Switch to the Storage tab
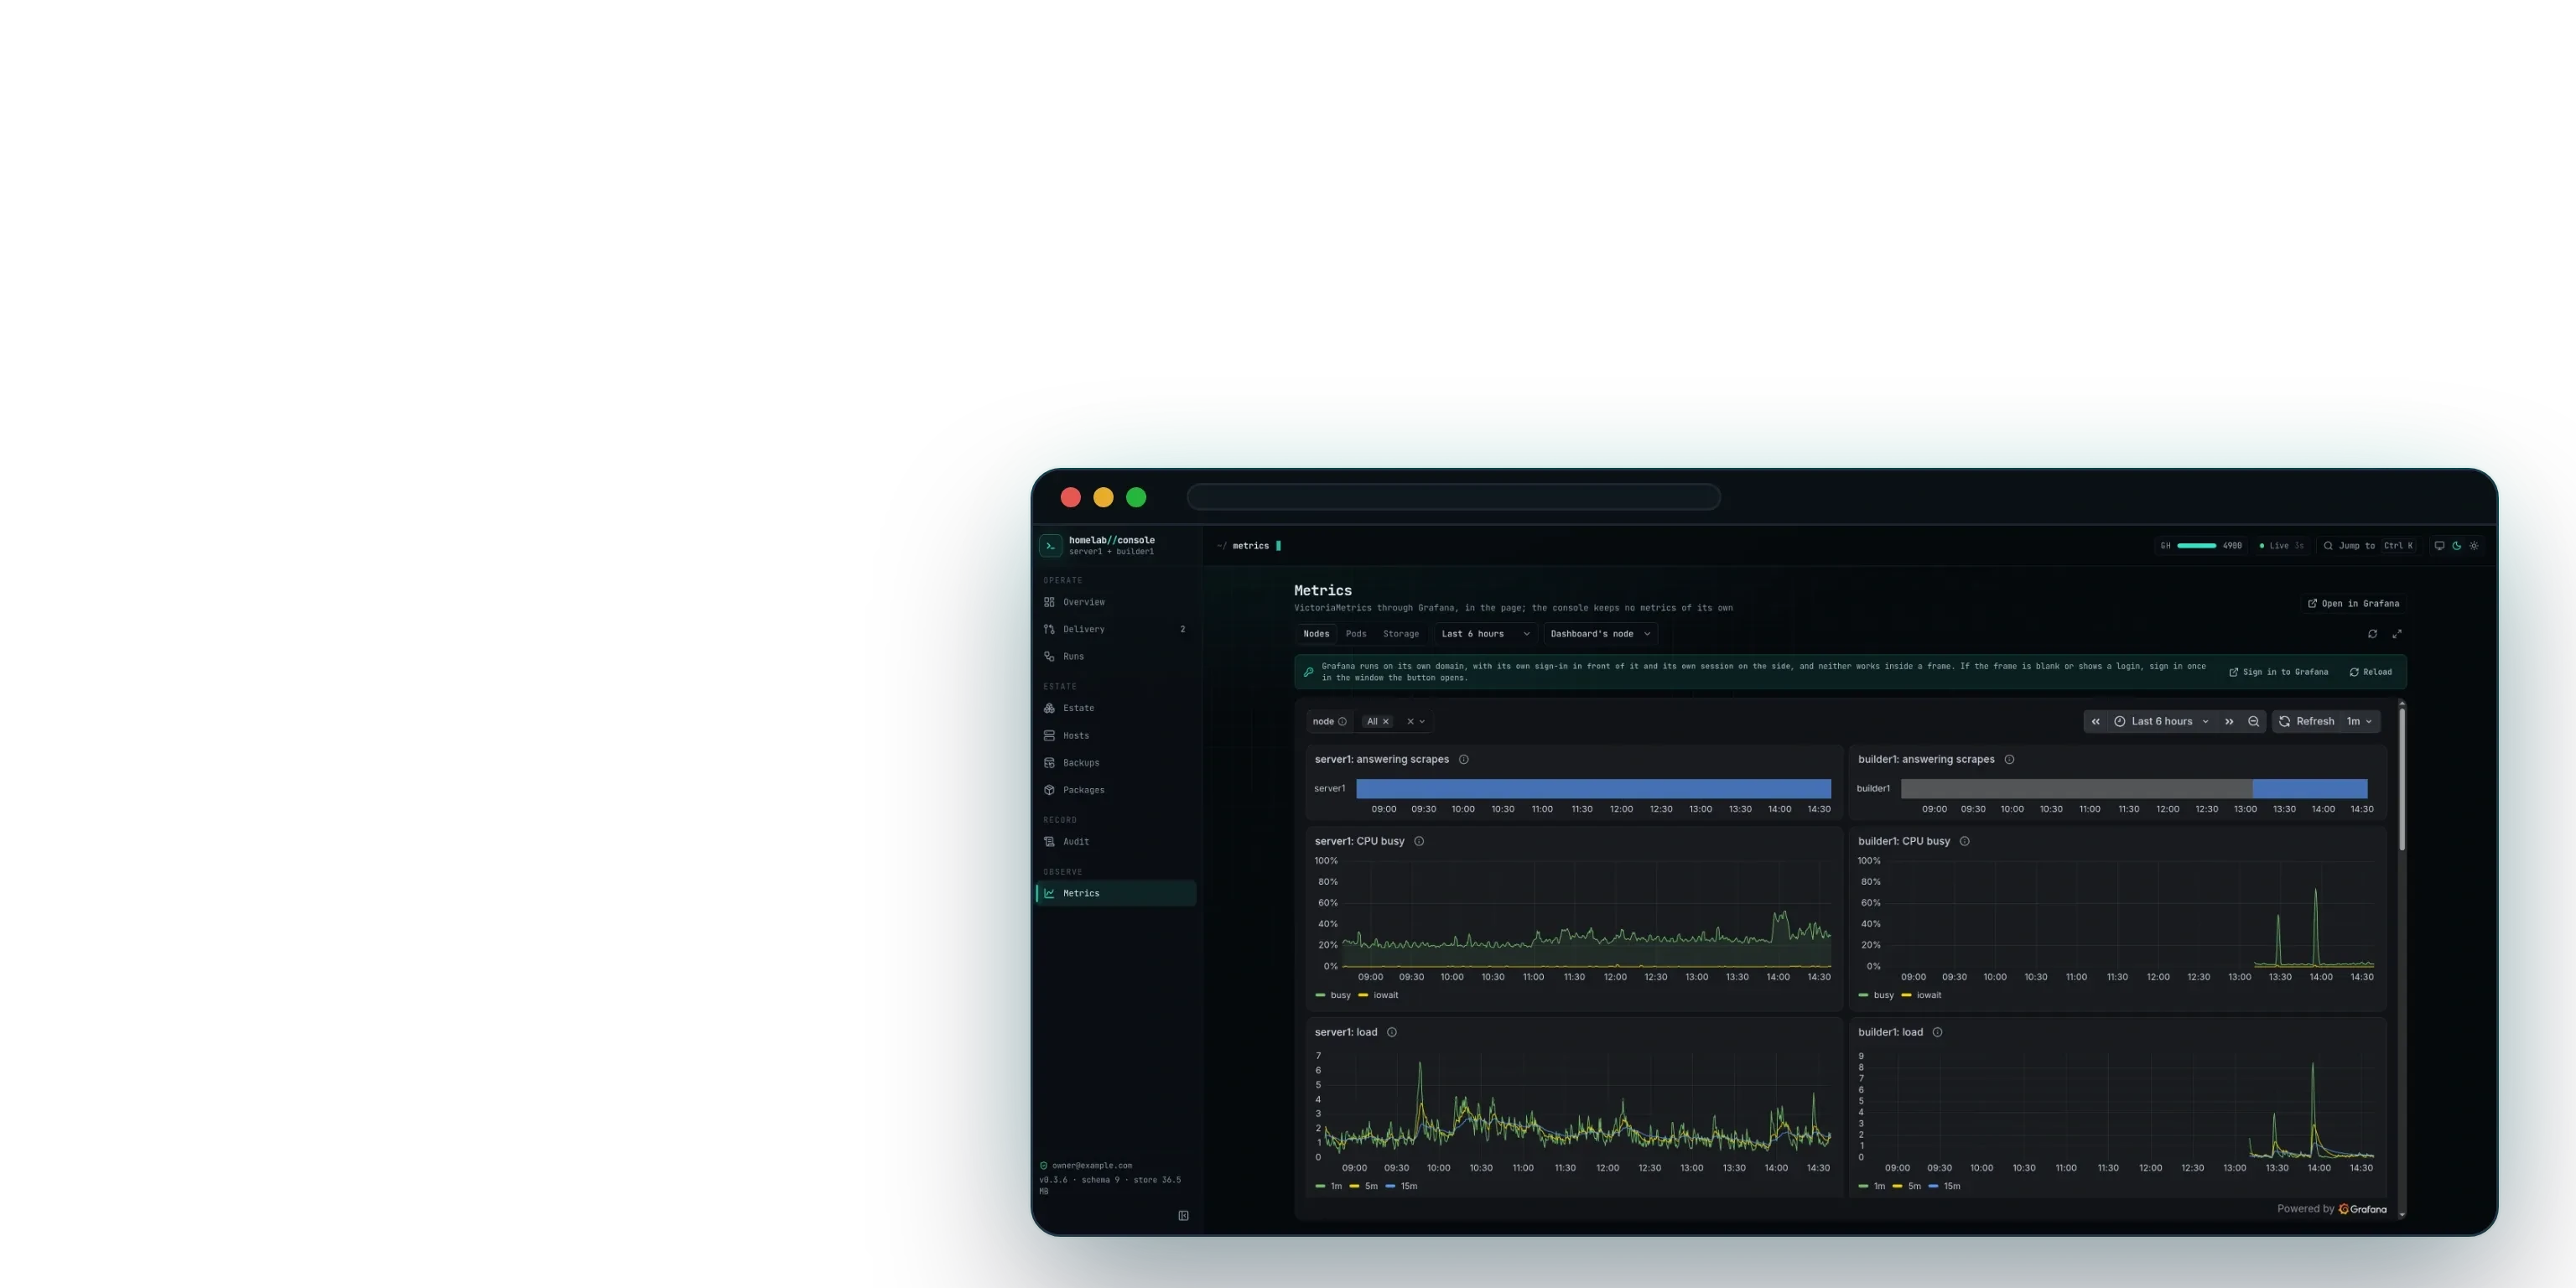This screenshot has width=2576, height=1288. (1401, 634)
